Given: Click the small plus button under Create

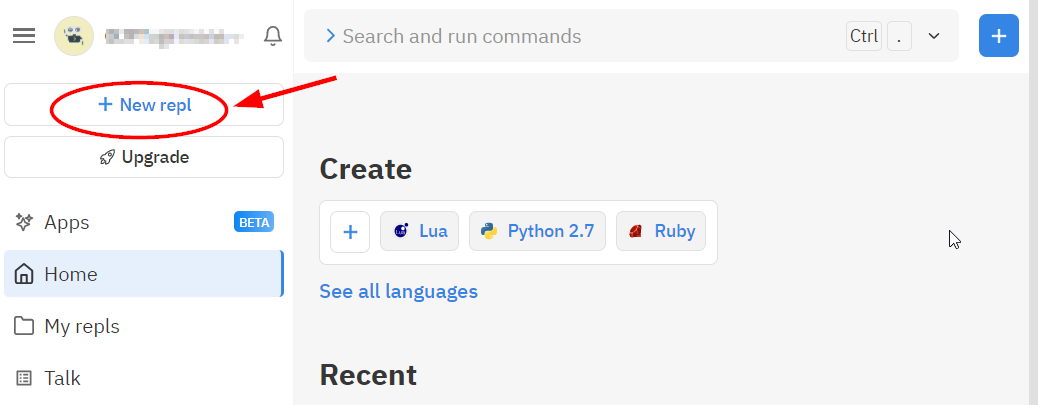Looking at the screenshot, I should [x=350, y=231].
